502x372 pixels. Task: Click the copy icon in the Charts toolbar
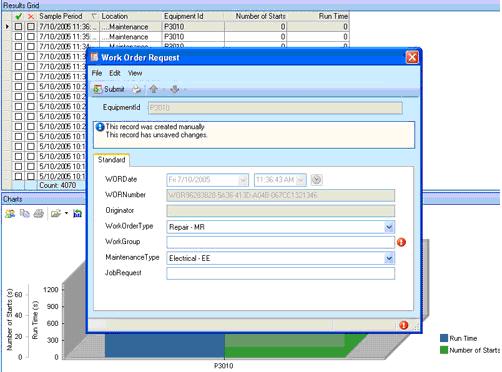click(25, 213)
